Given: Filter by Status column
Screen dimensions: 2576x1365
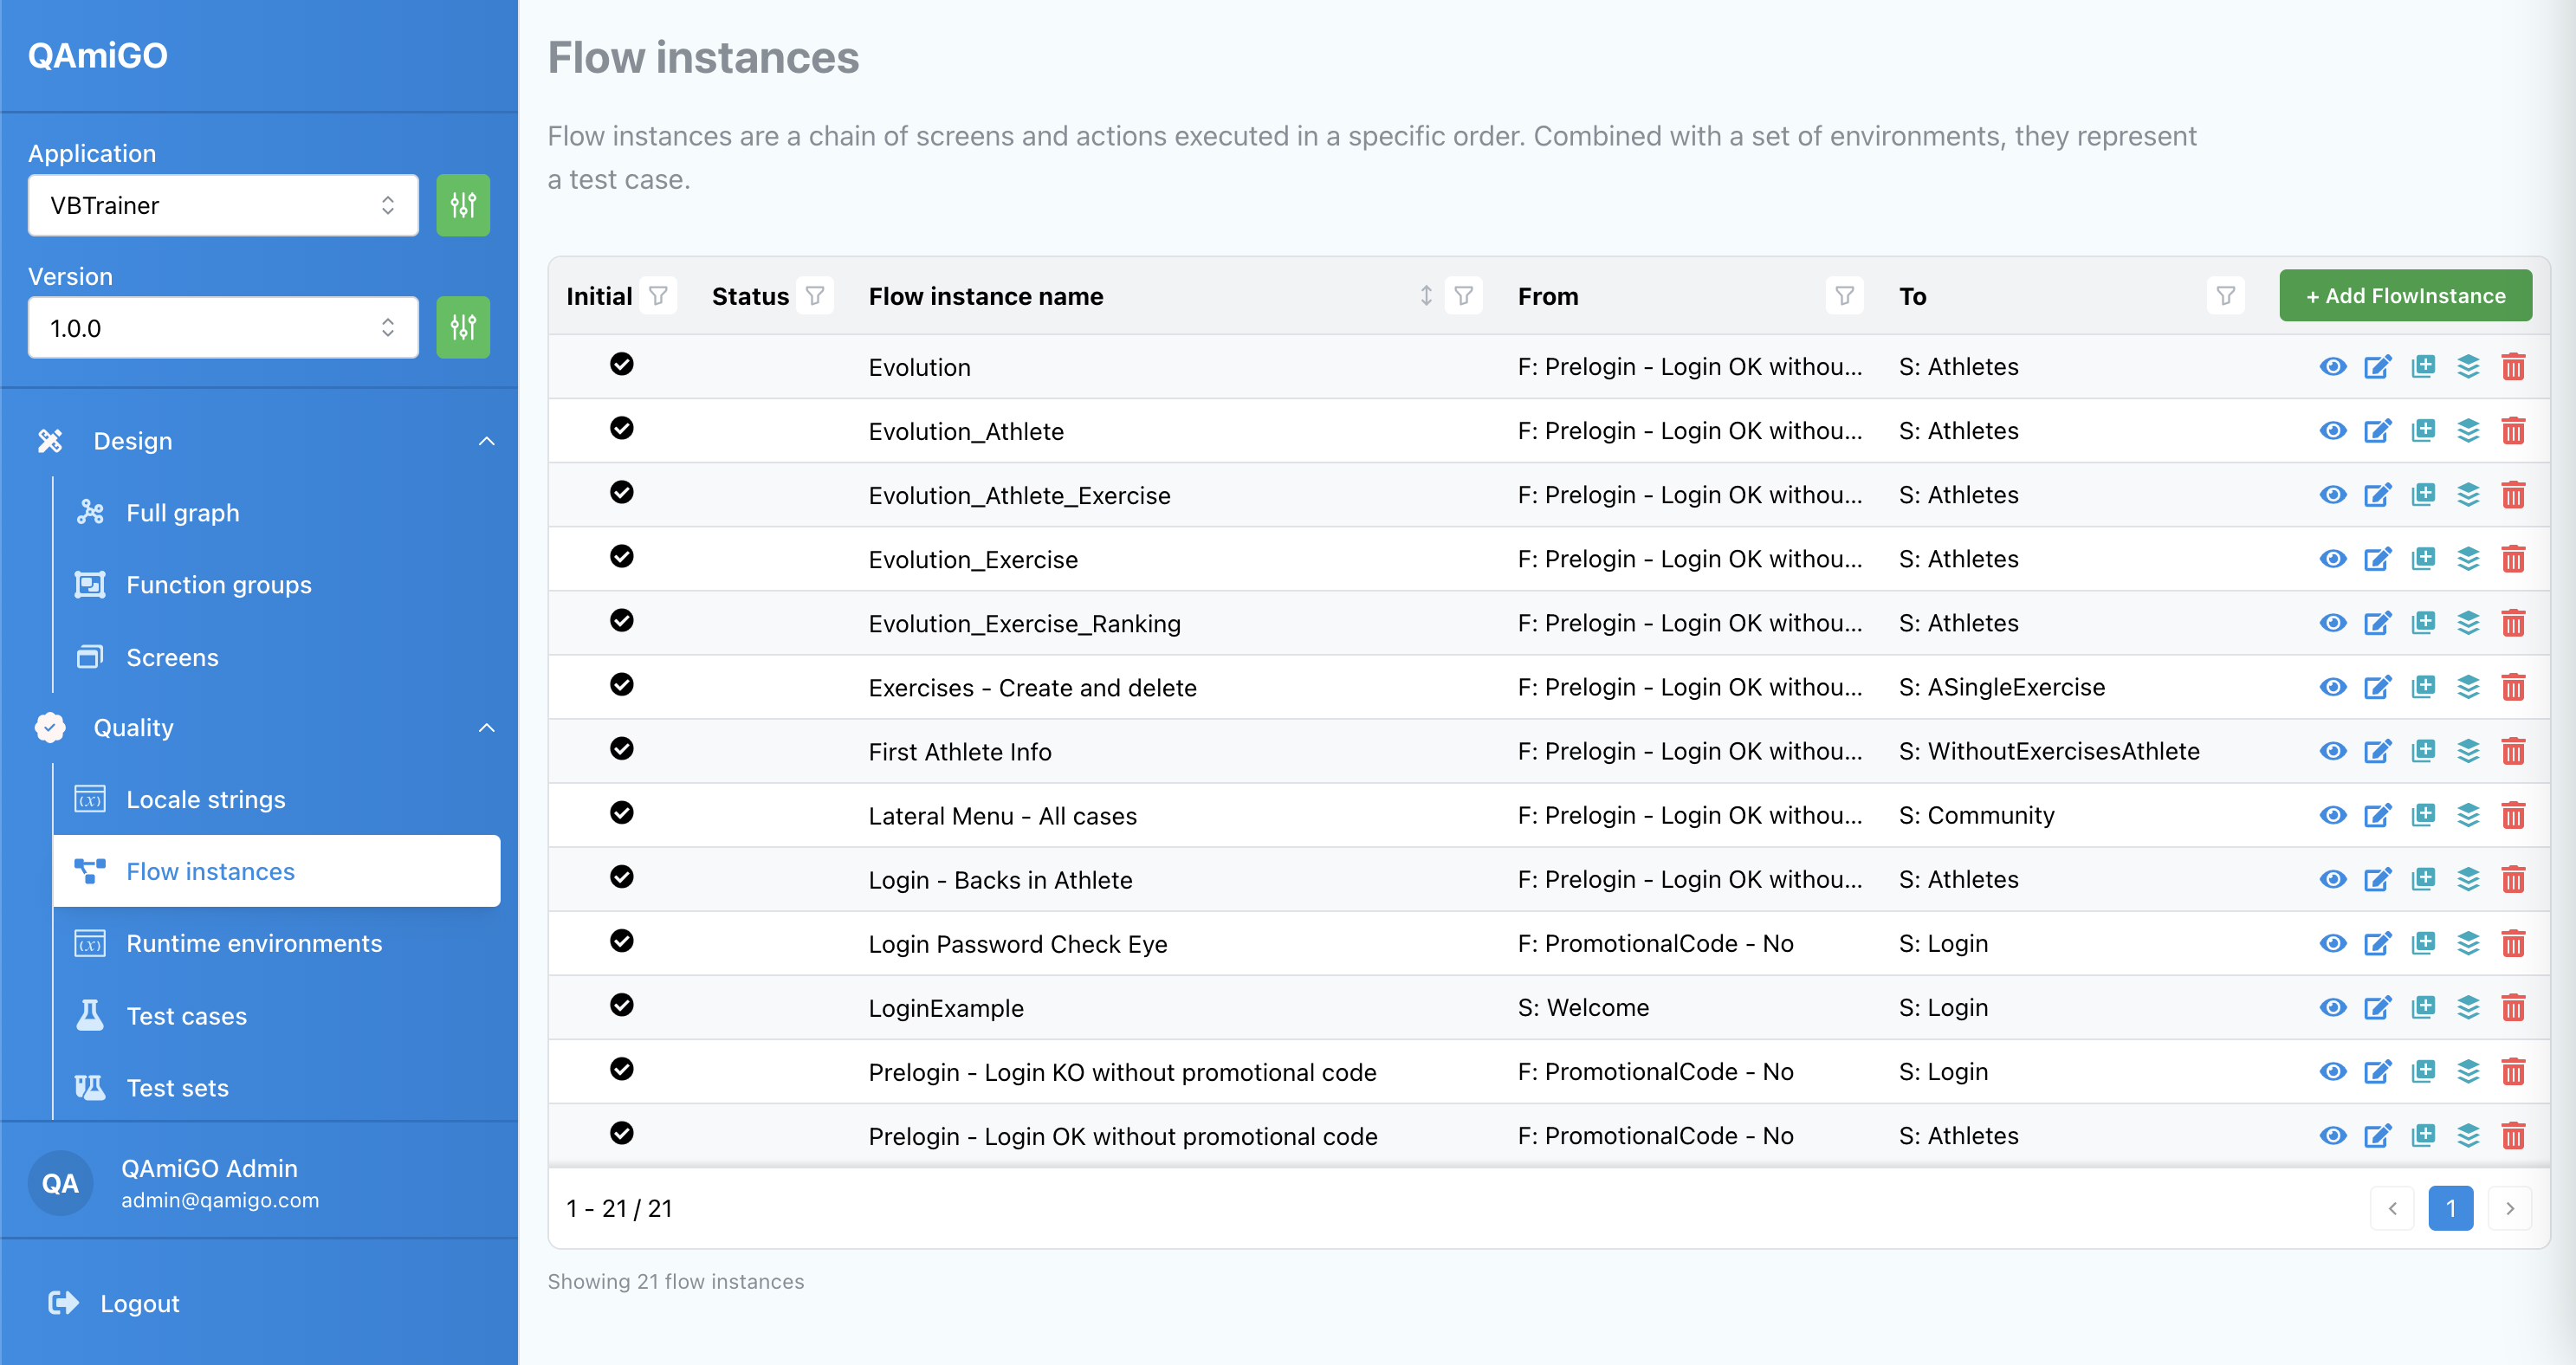Looking at the screenshot, I should (815, 296).
